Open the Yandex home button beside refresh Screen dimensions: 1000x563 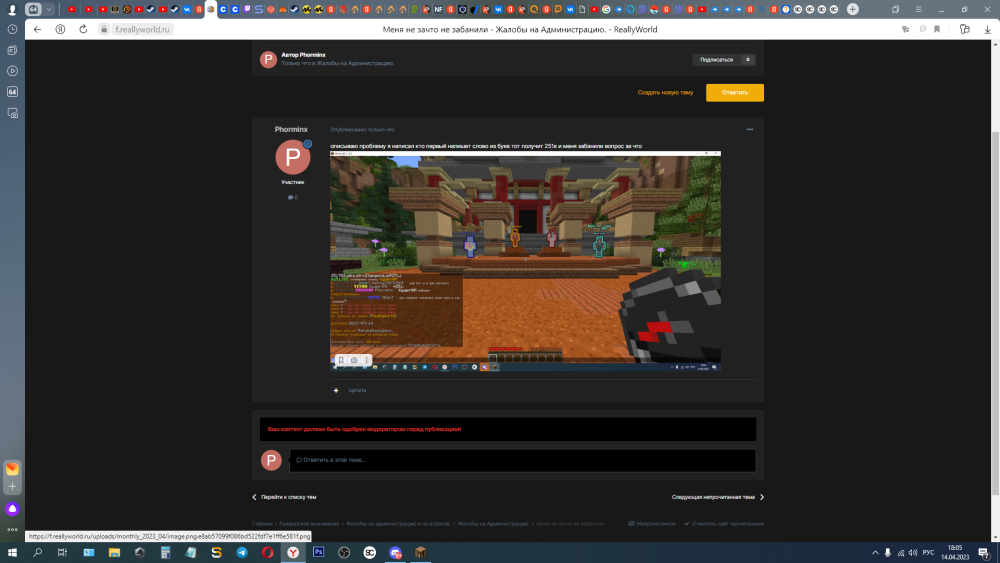point(61,29)
